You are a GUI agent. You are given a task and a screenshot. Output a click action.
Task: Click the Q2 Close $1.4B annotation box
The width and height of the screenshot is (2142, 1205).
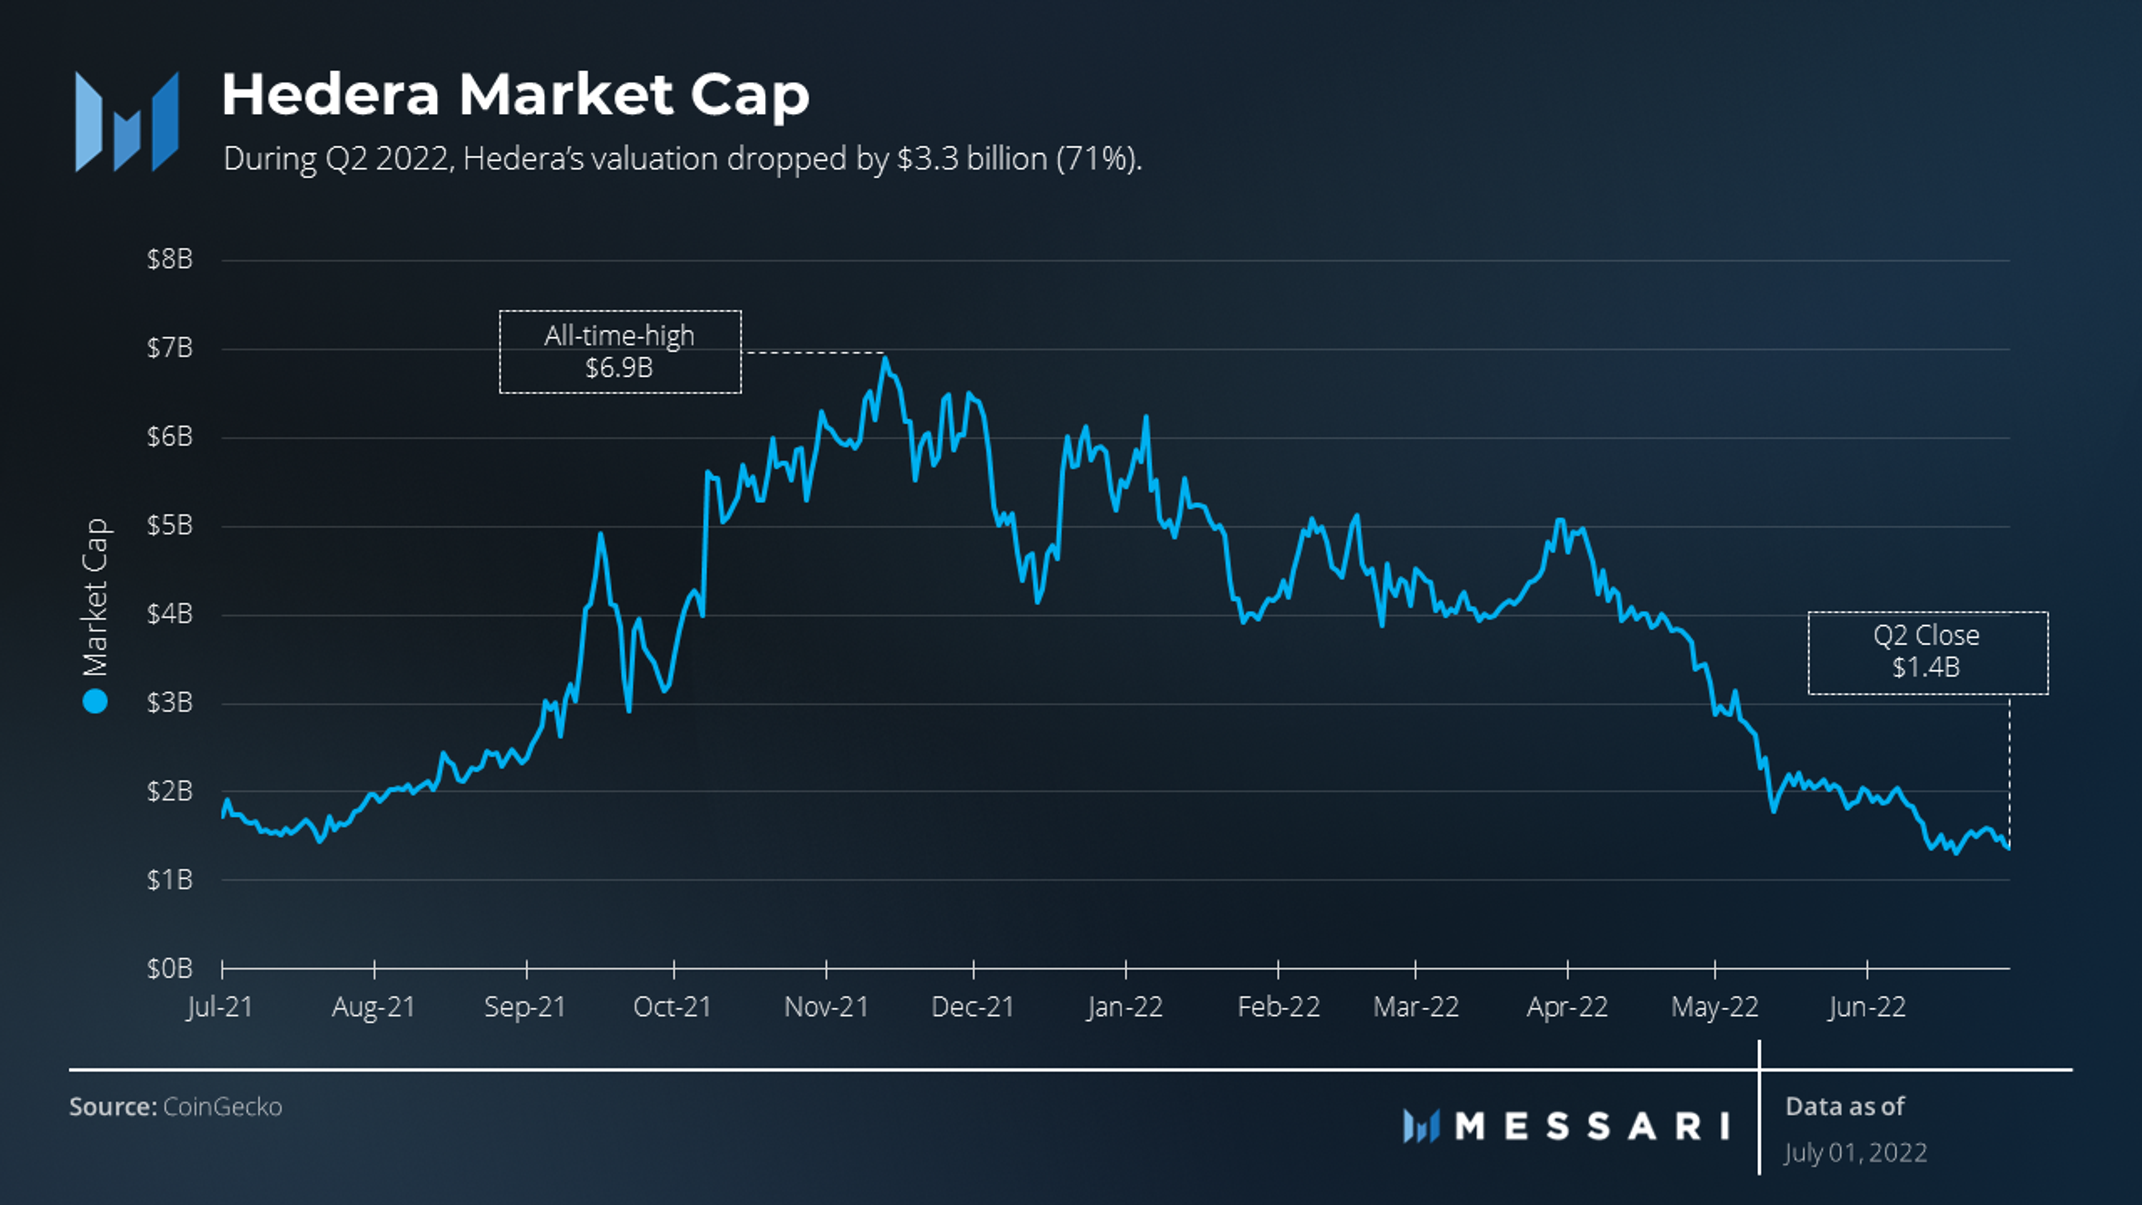tap(1927, 652)
